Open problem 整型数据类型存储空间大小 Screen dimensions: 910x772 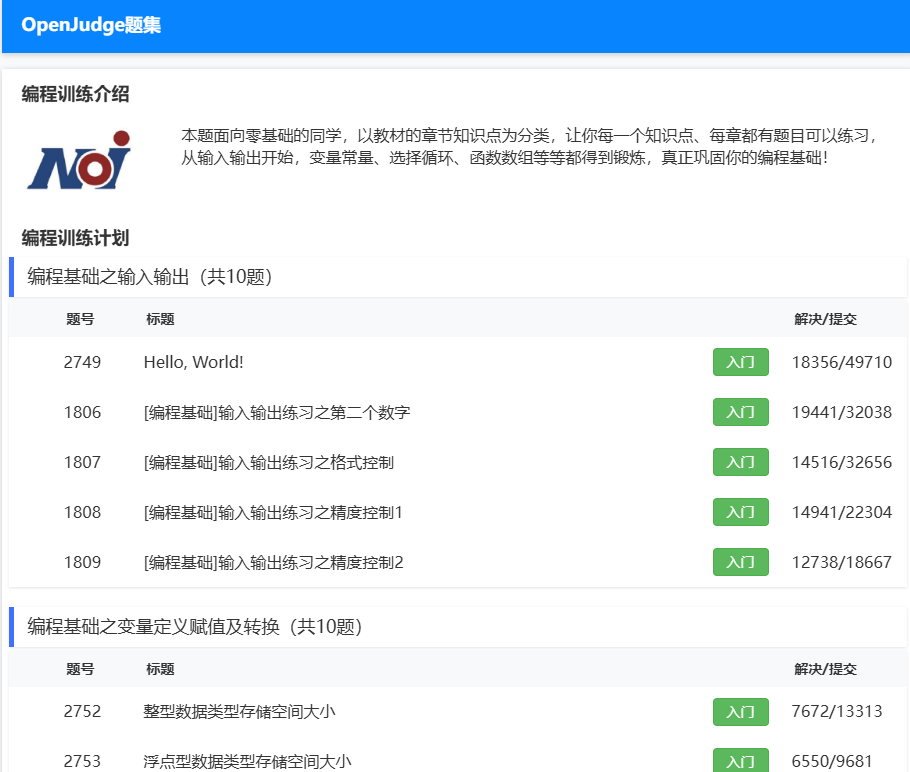(x=239, y=711)
